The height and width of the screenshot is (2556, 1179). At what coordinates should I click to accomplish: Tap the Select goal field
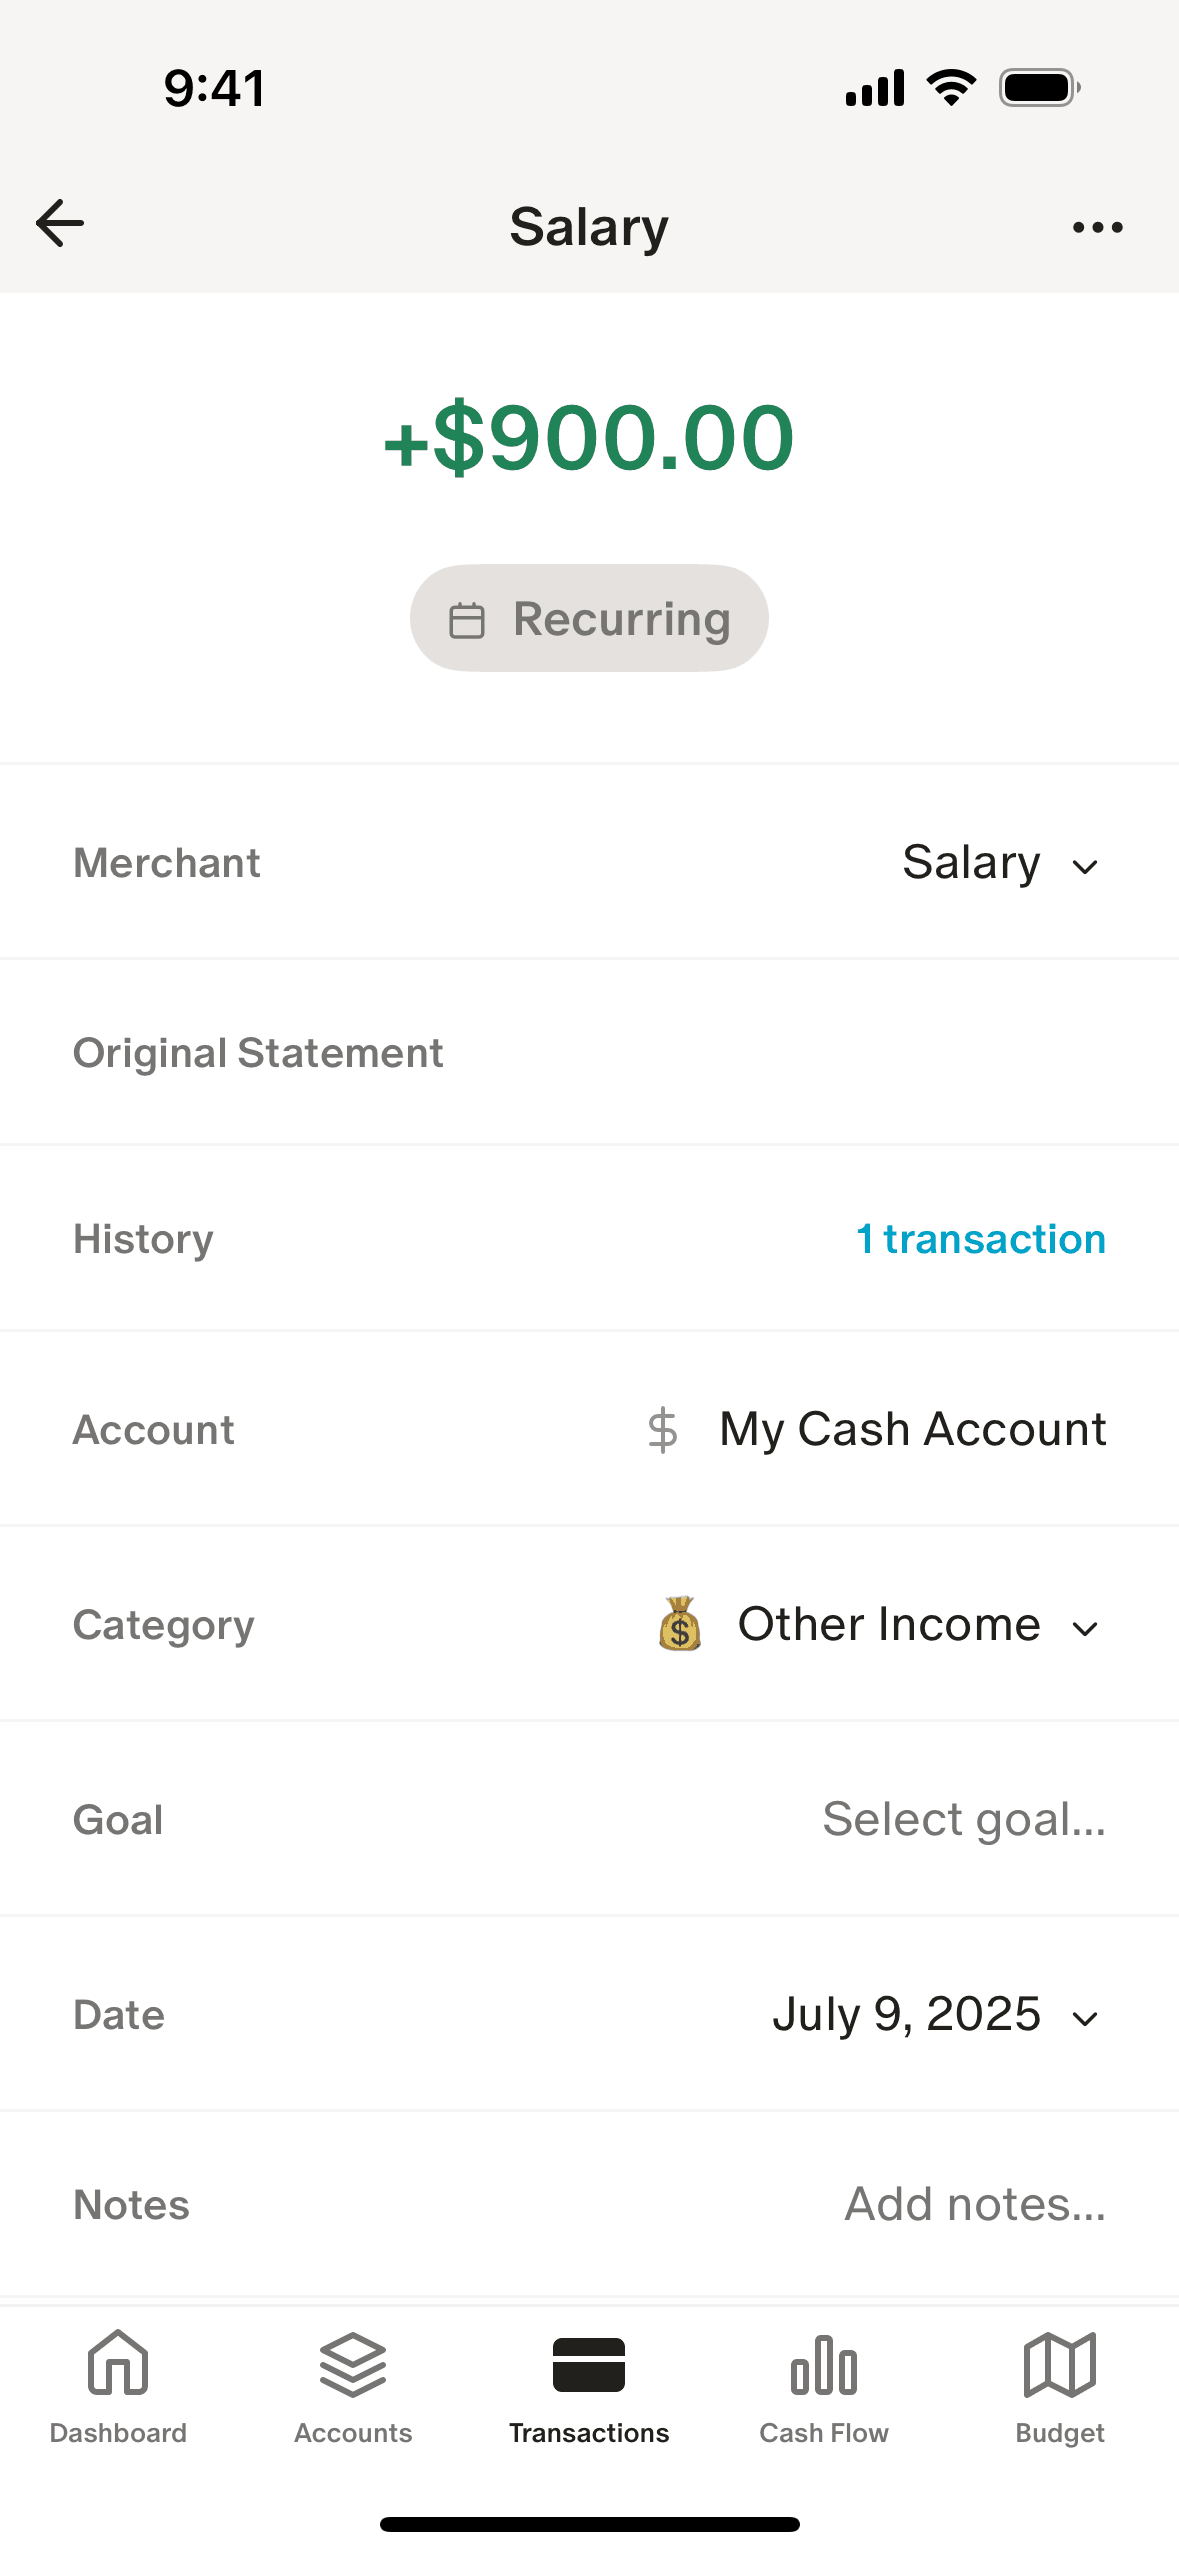(964, 1819)
